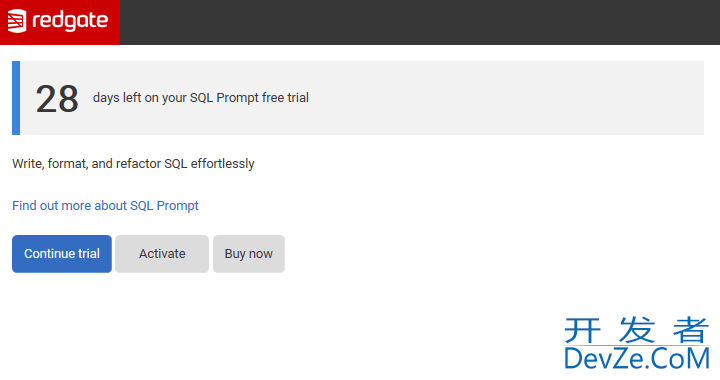Click the DevZe.CoM watermark text

[637, 358]
